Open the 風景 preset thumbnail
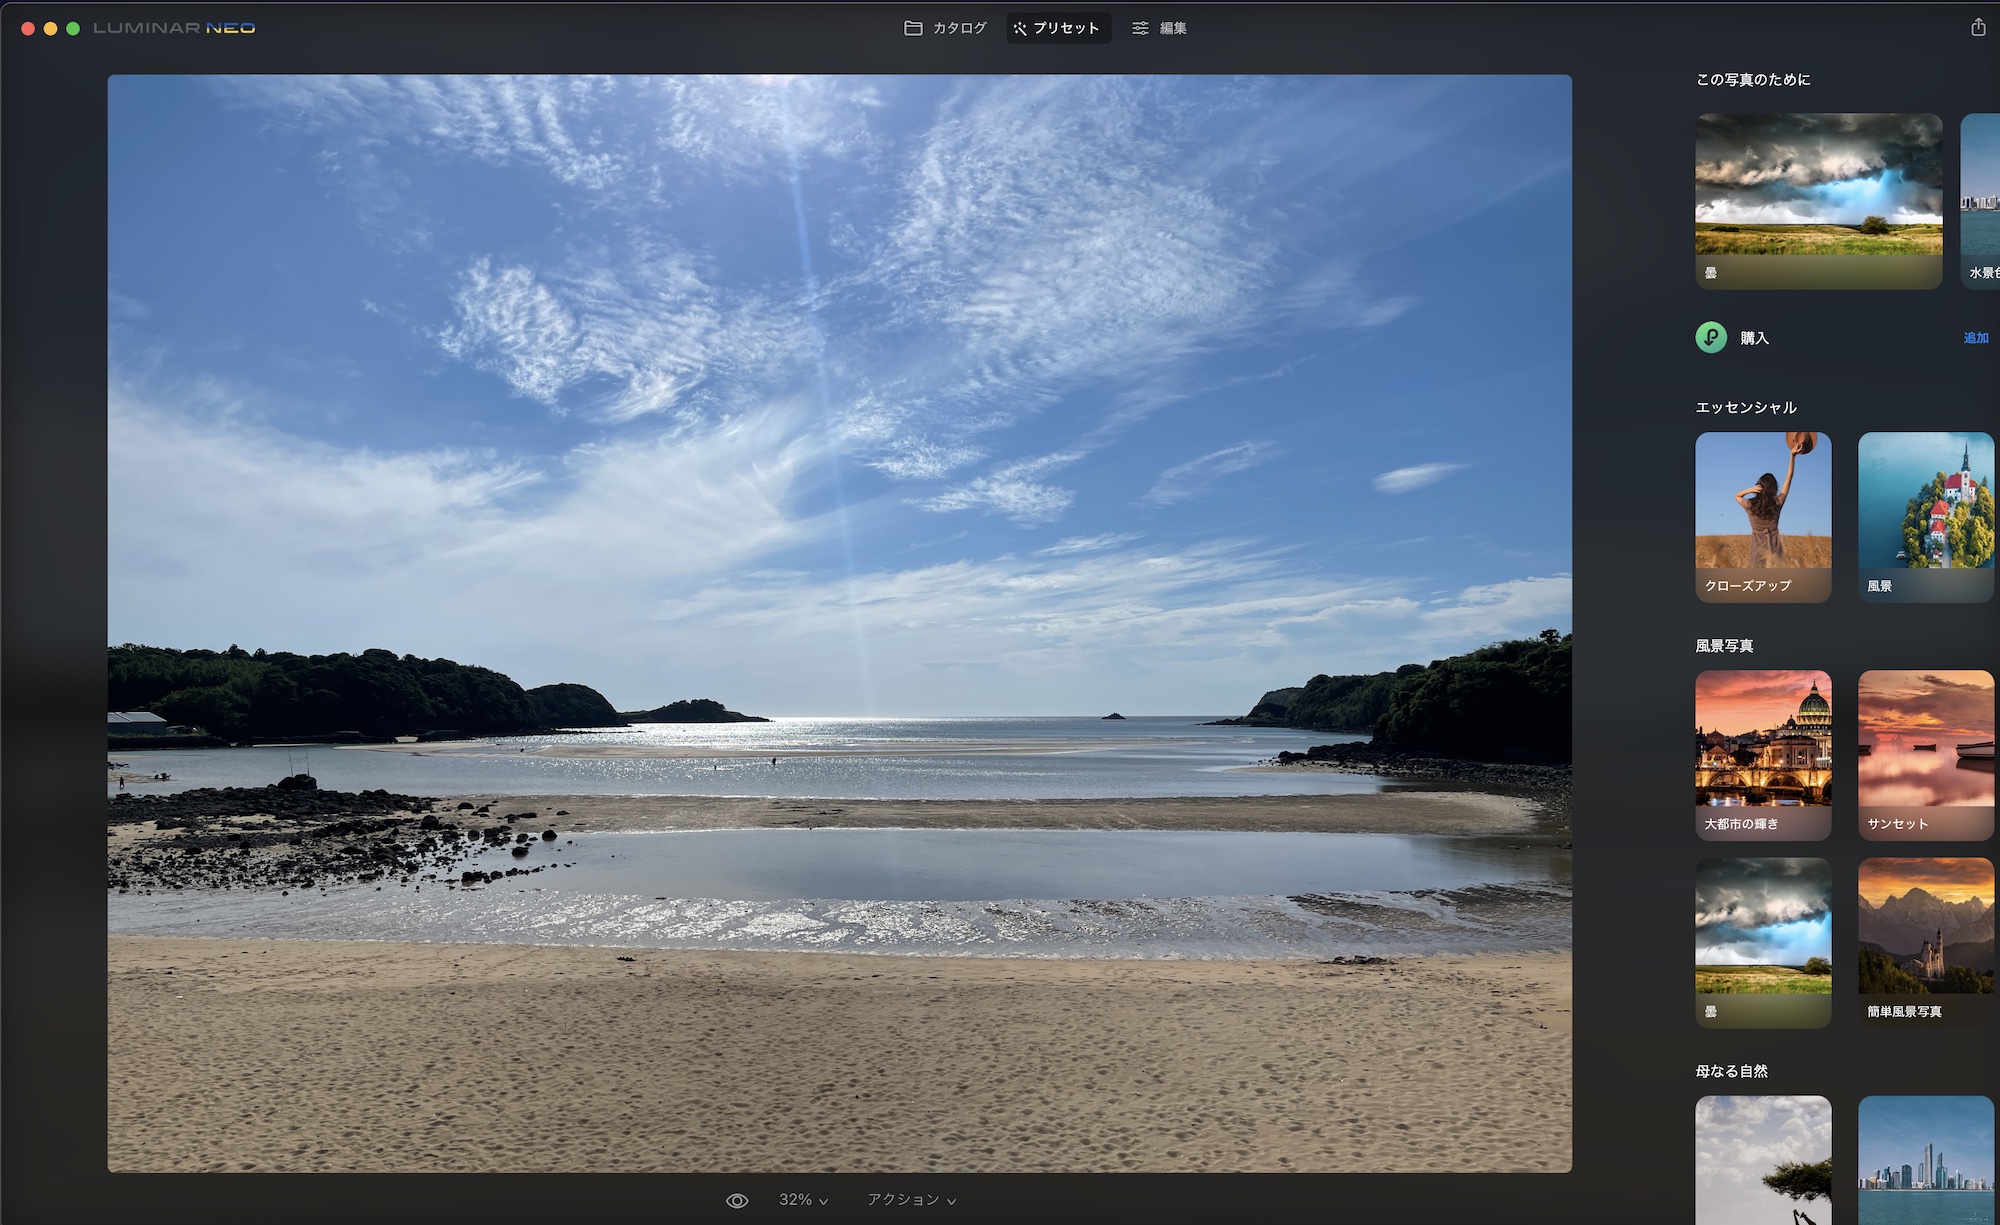The height and width of the screenshot is (1225, 2000). click(x=1925, y=517)
